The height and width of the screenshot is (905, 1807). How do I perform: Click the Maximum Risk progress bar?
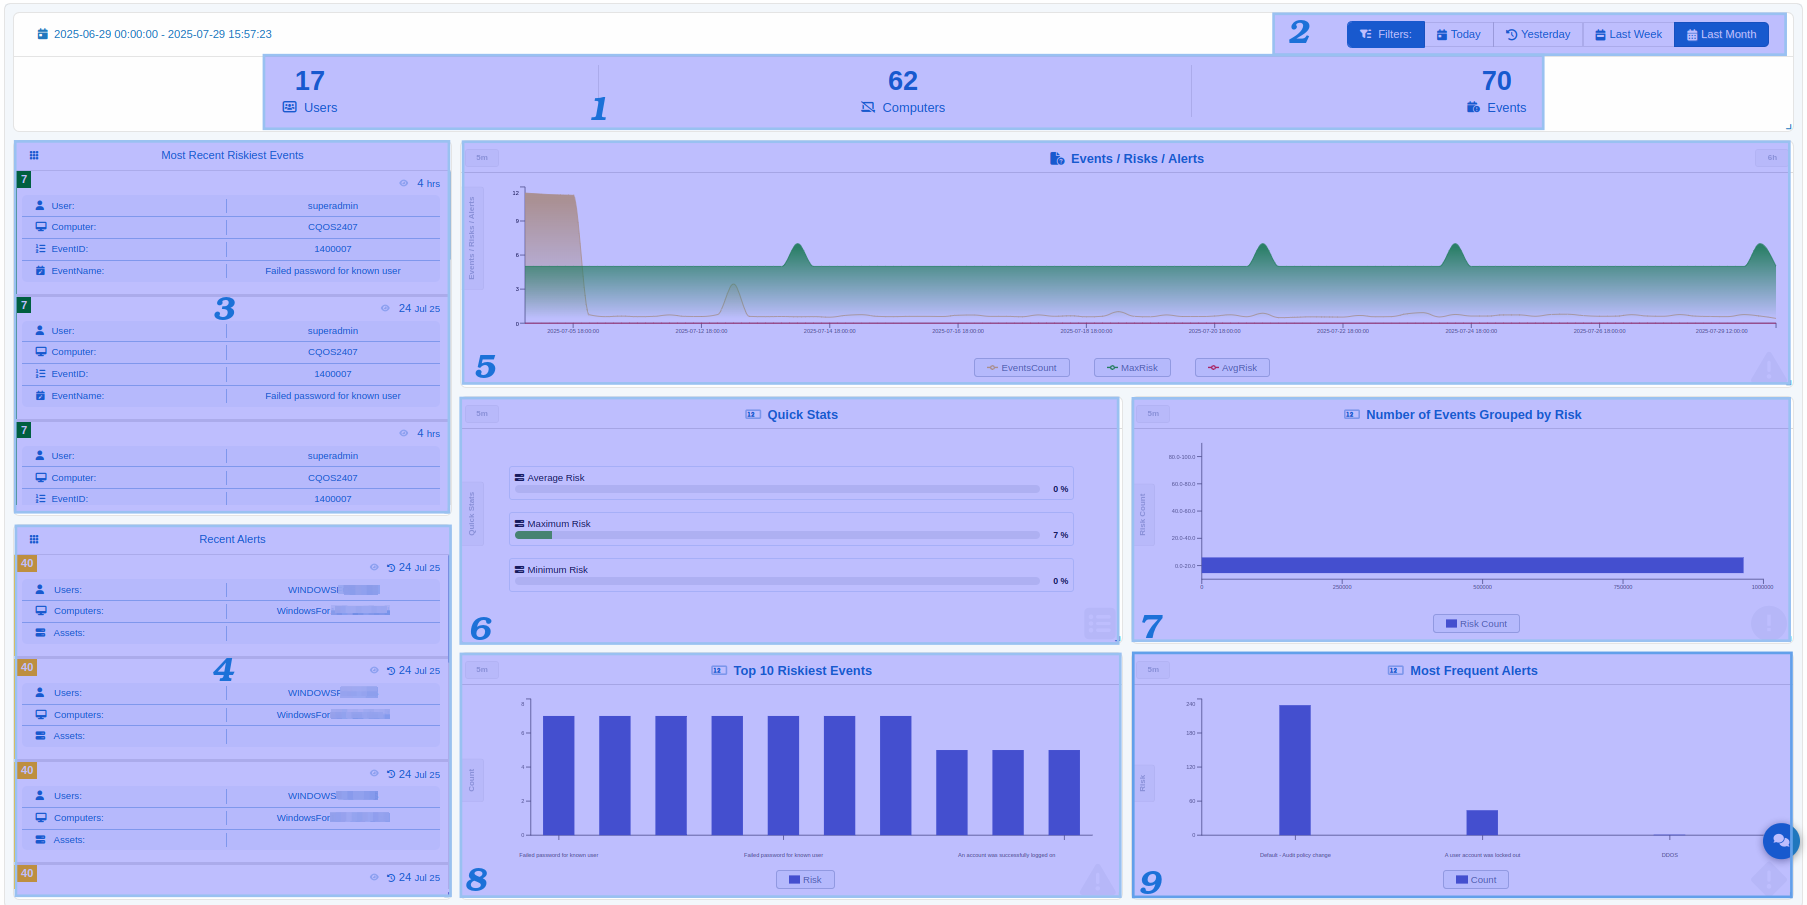click(777, 535)
